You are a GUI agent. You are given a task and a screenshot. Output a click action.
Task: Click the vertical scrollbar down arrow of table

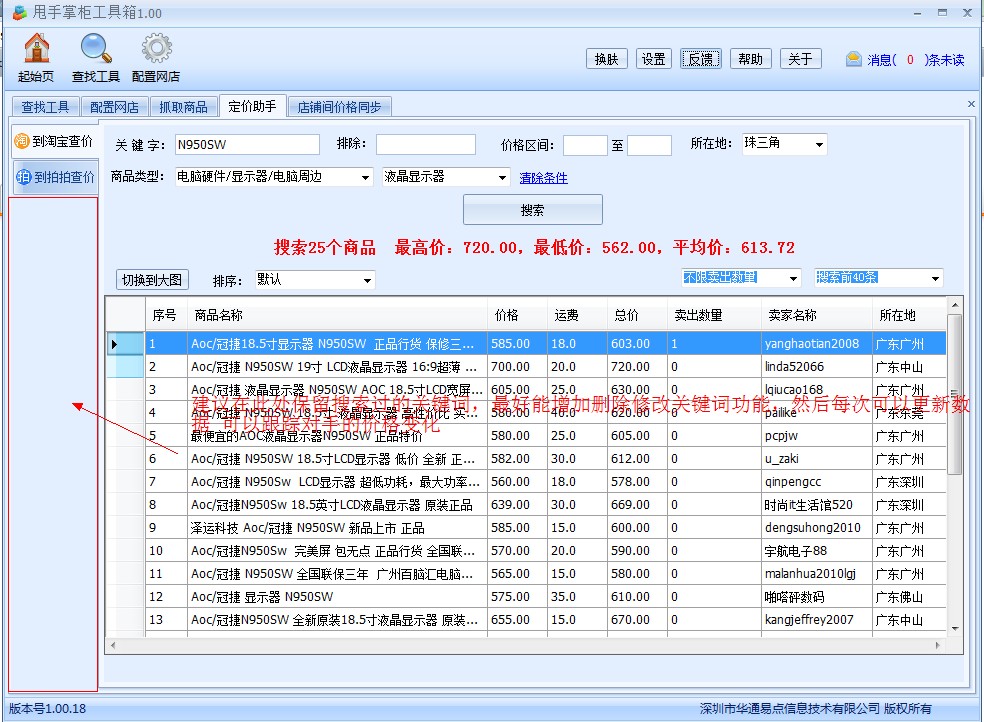(x=955, y=629)
